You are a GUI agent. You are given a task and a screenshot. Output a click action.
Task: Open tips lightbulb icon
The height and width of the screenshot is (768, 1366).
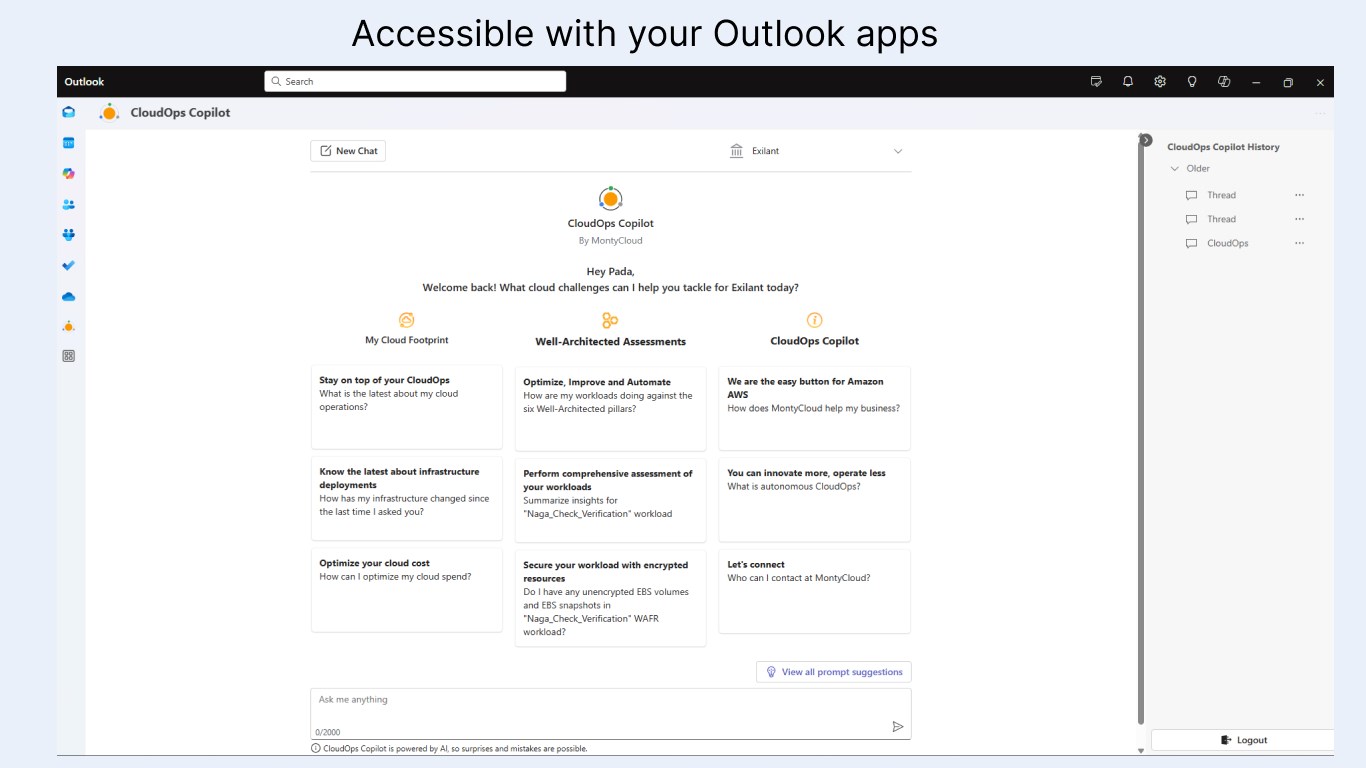click(1192, 82)
